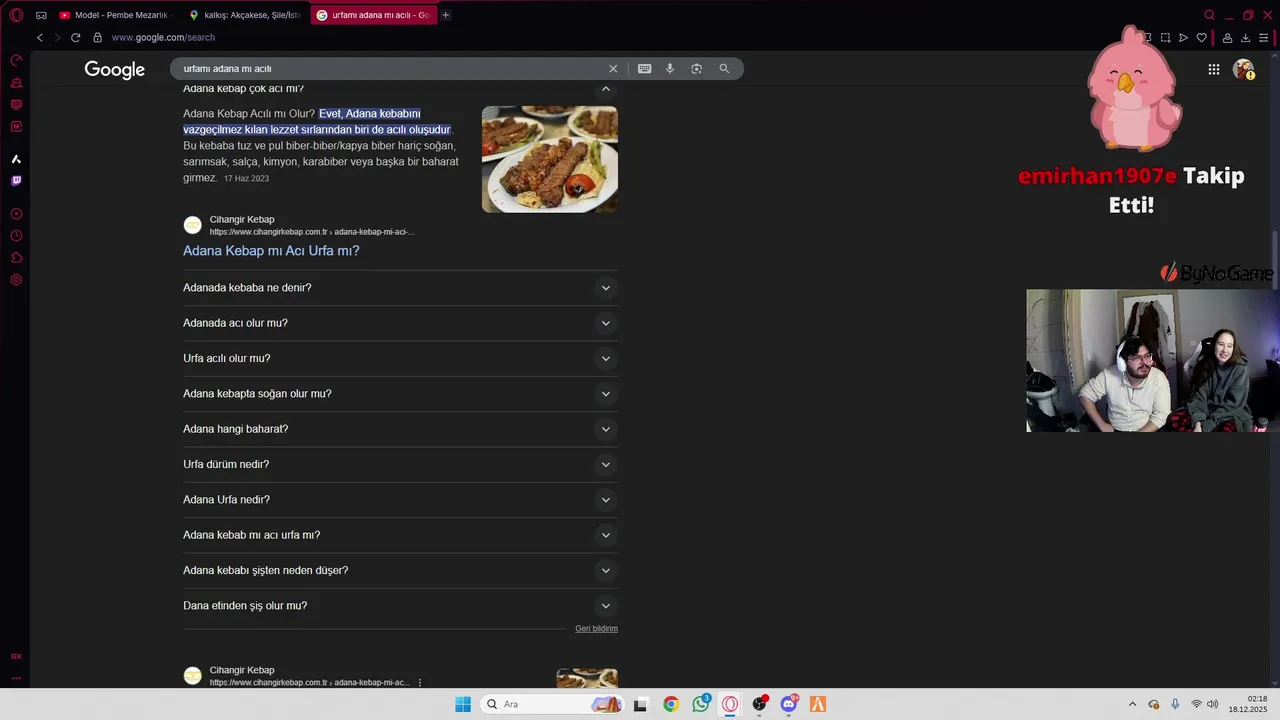Open WhatsApp from the taskbar

click(701, 704)
